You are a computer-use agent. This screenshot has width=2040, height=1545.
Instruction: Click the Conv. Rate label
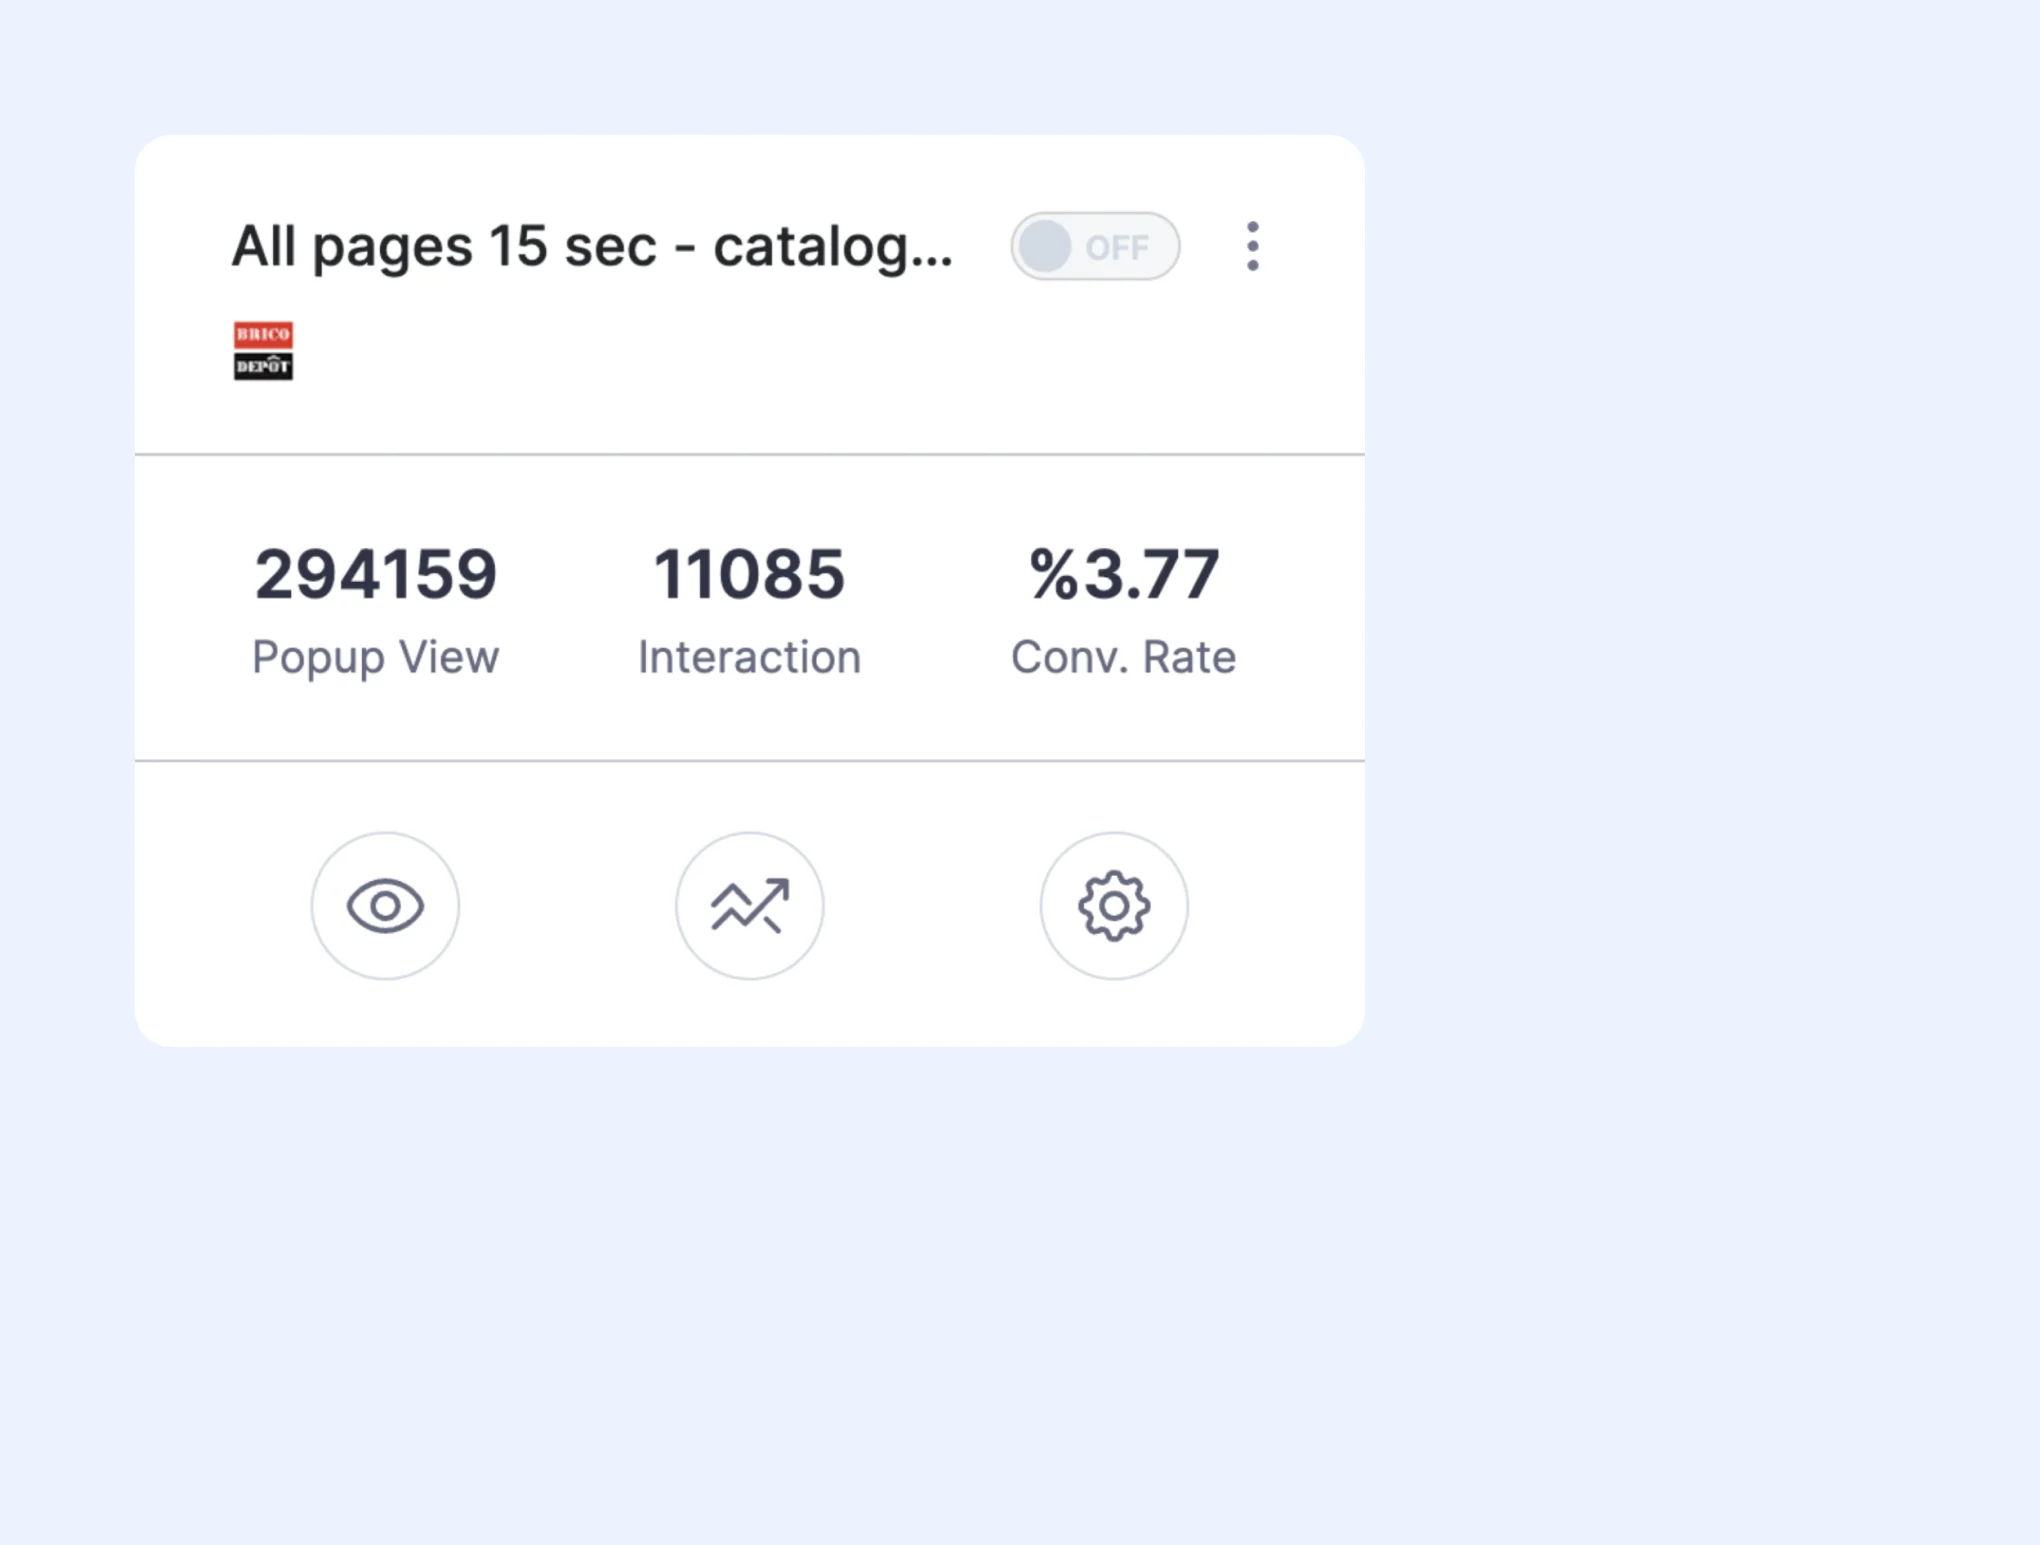point(1124,658)
